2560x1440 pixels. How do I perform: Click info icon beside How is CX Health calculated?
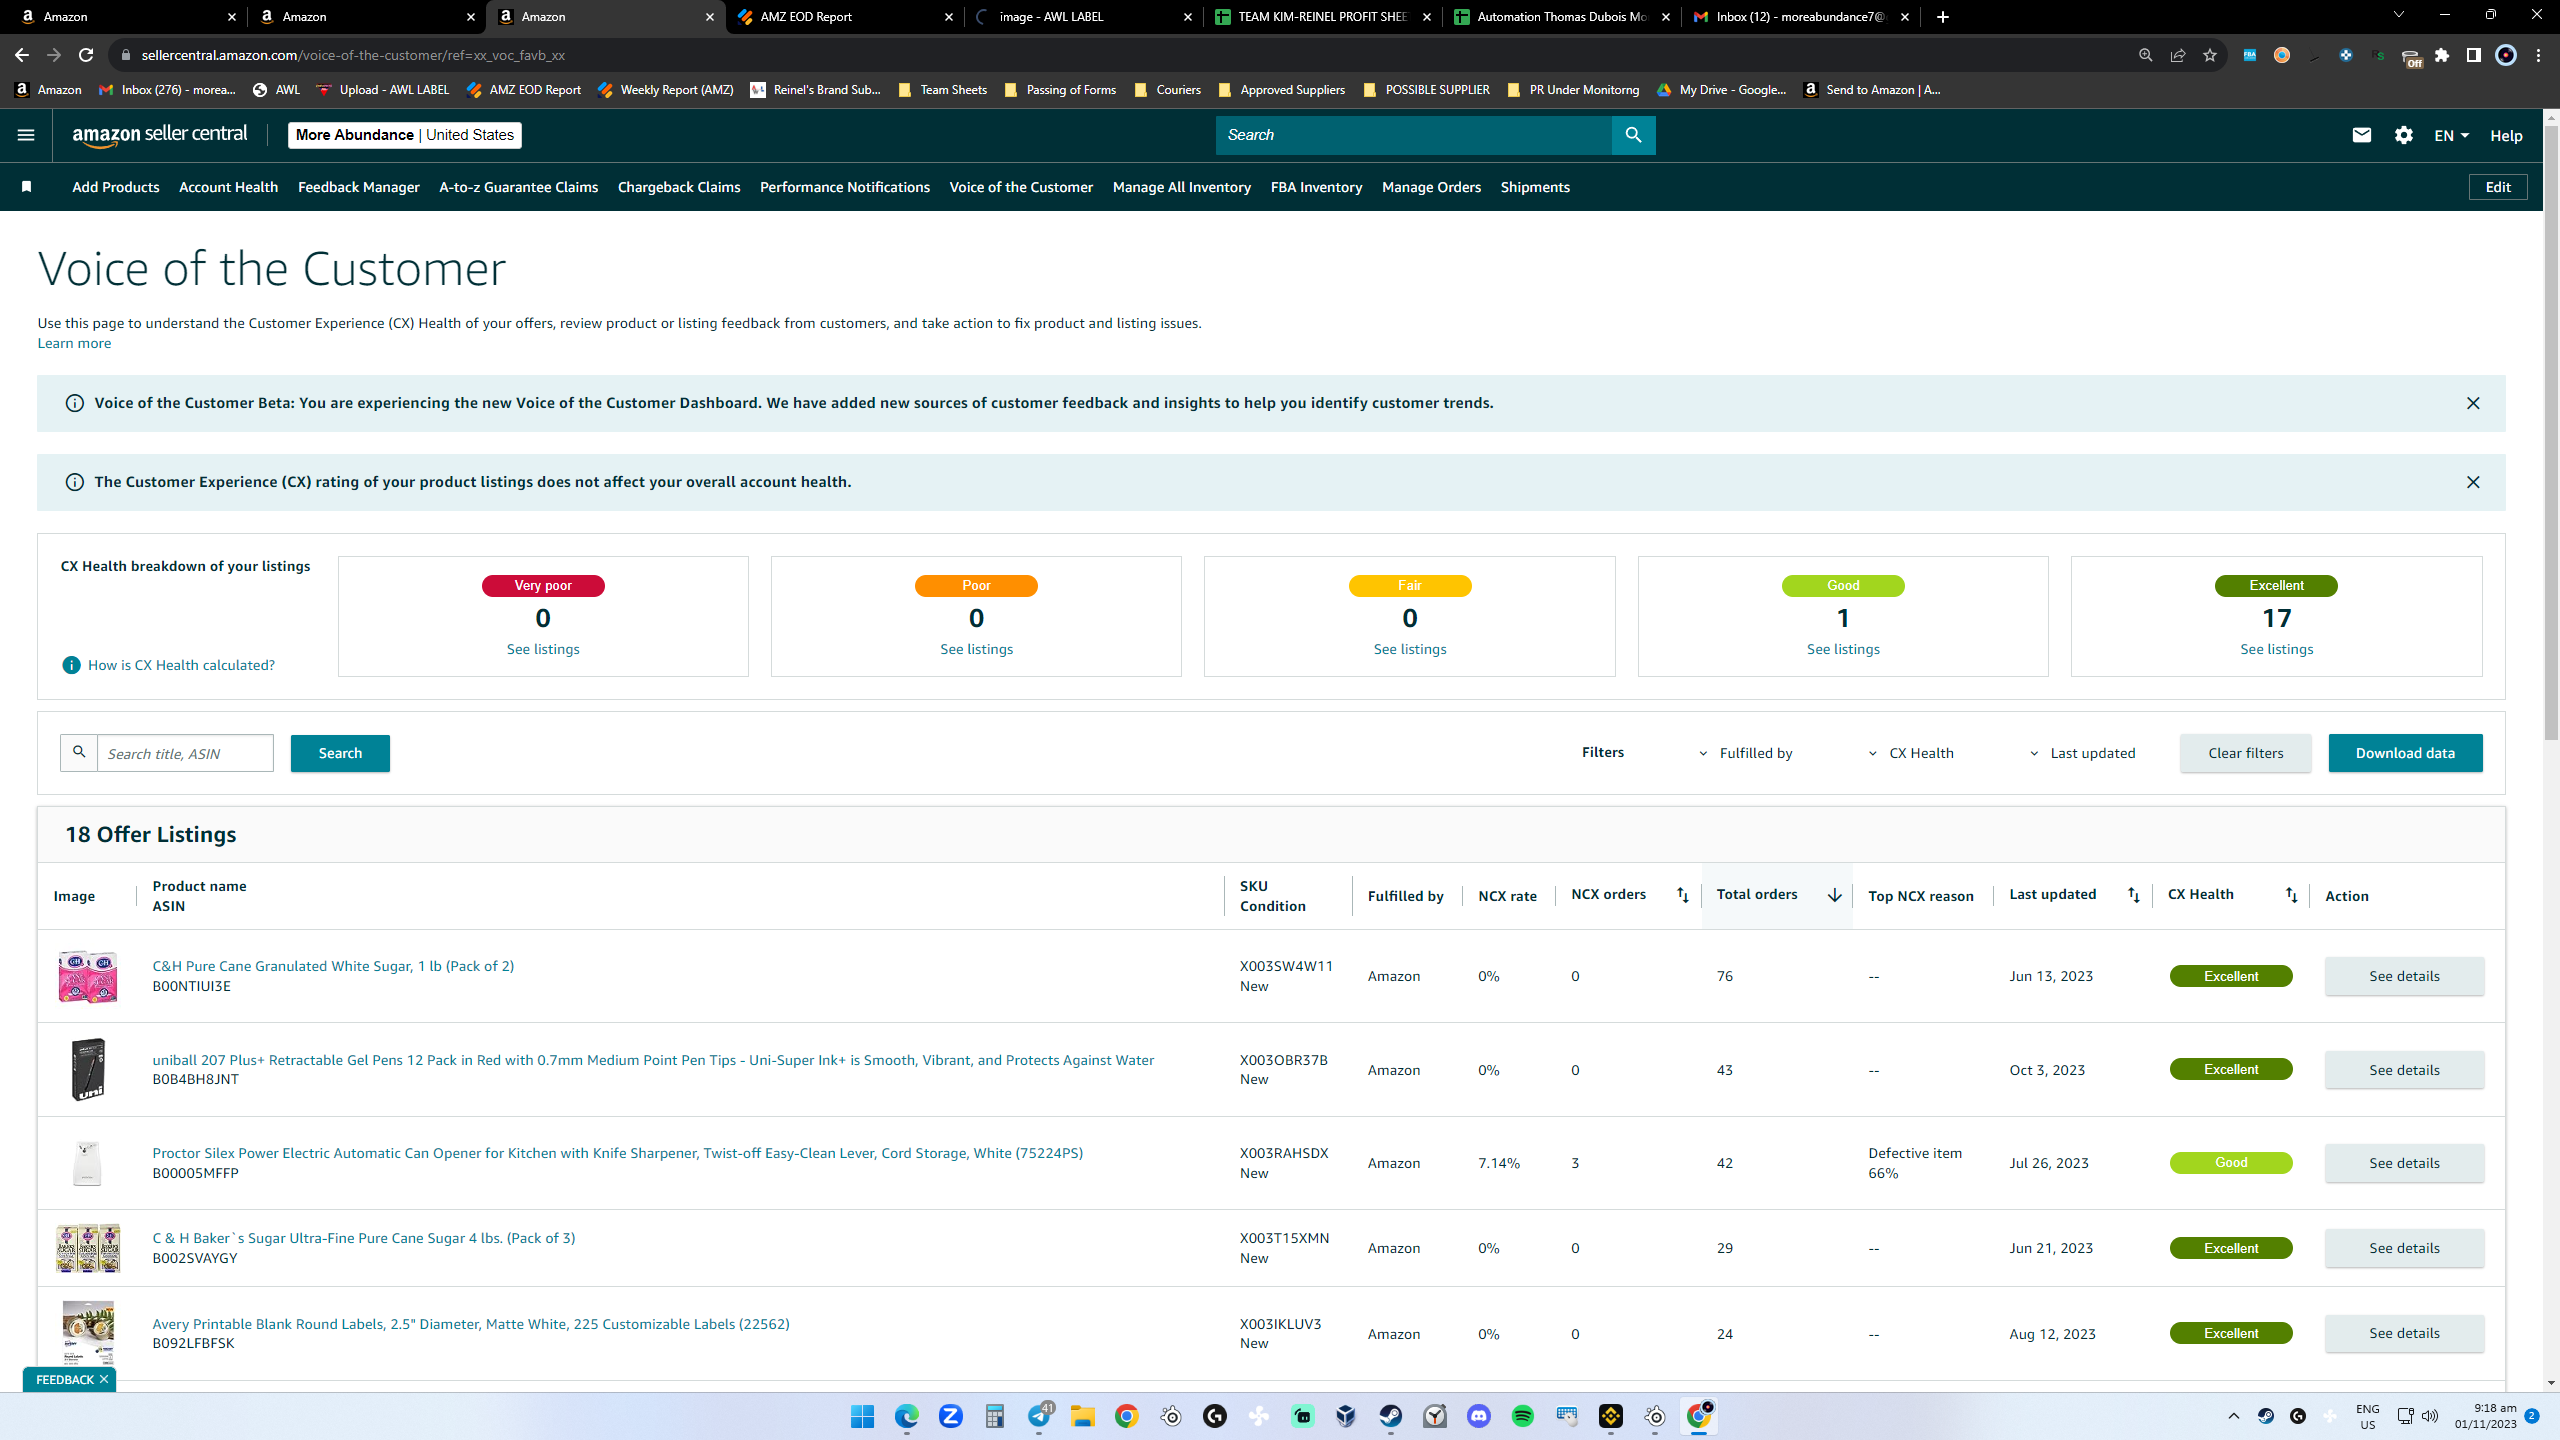coord(71,665)
